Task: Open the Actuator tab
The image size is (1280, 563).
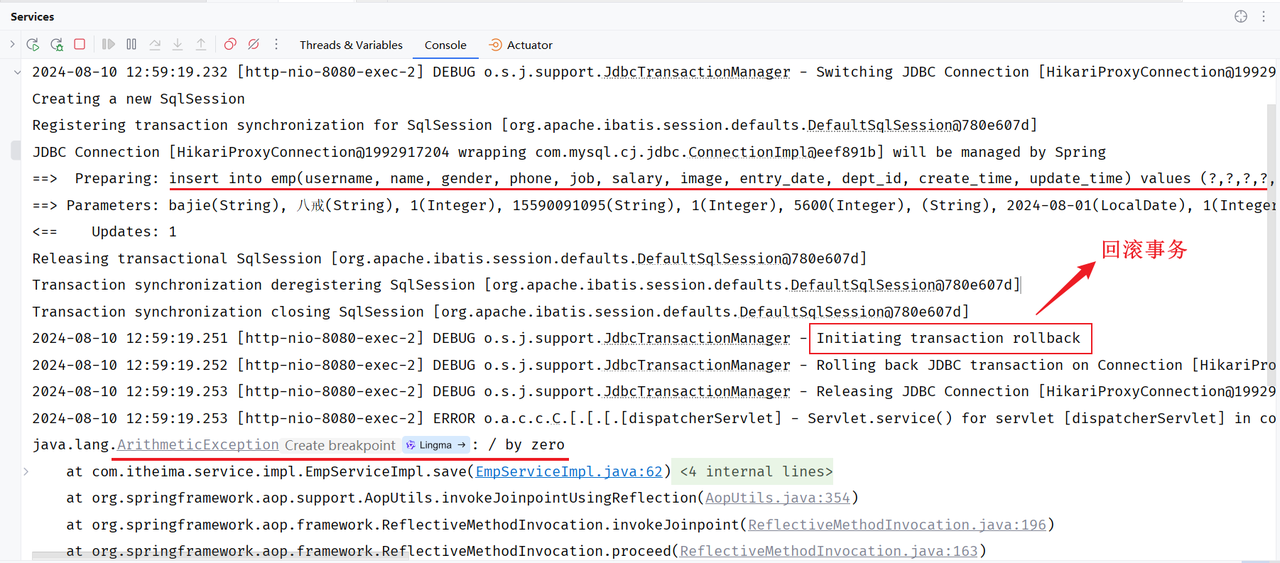Action: (x=520, y=45)
